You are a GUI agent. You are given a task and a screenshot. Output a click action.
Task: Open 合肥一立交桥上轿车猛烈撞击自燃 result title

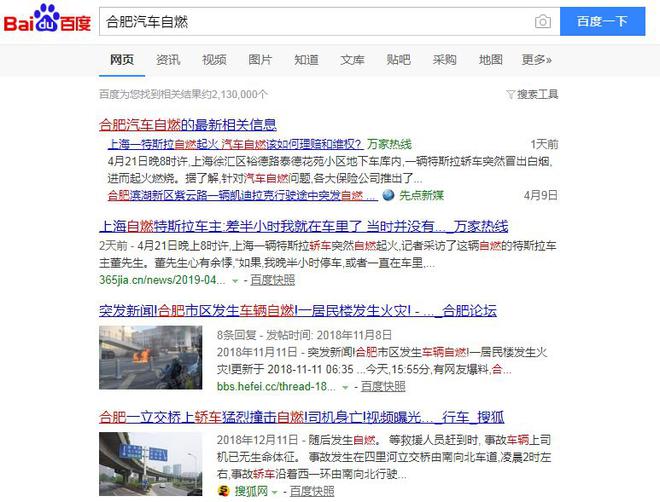coord(301,417)
